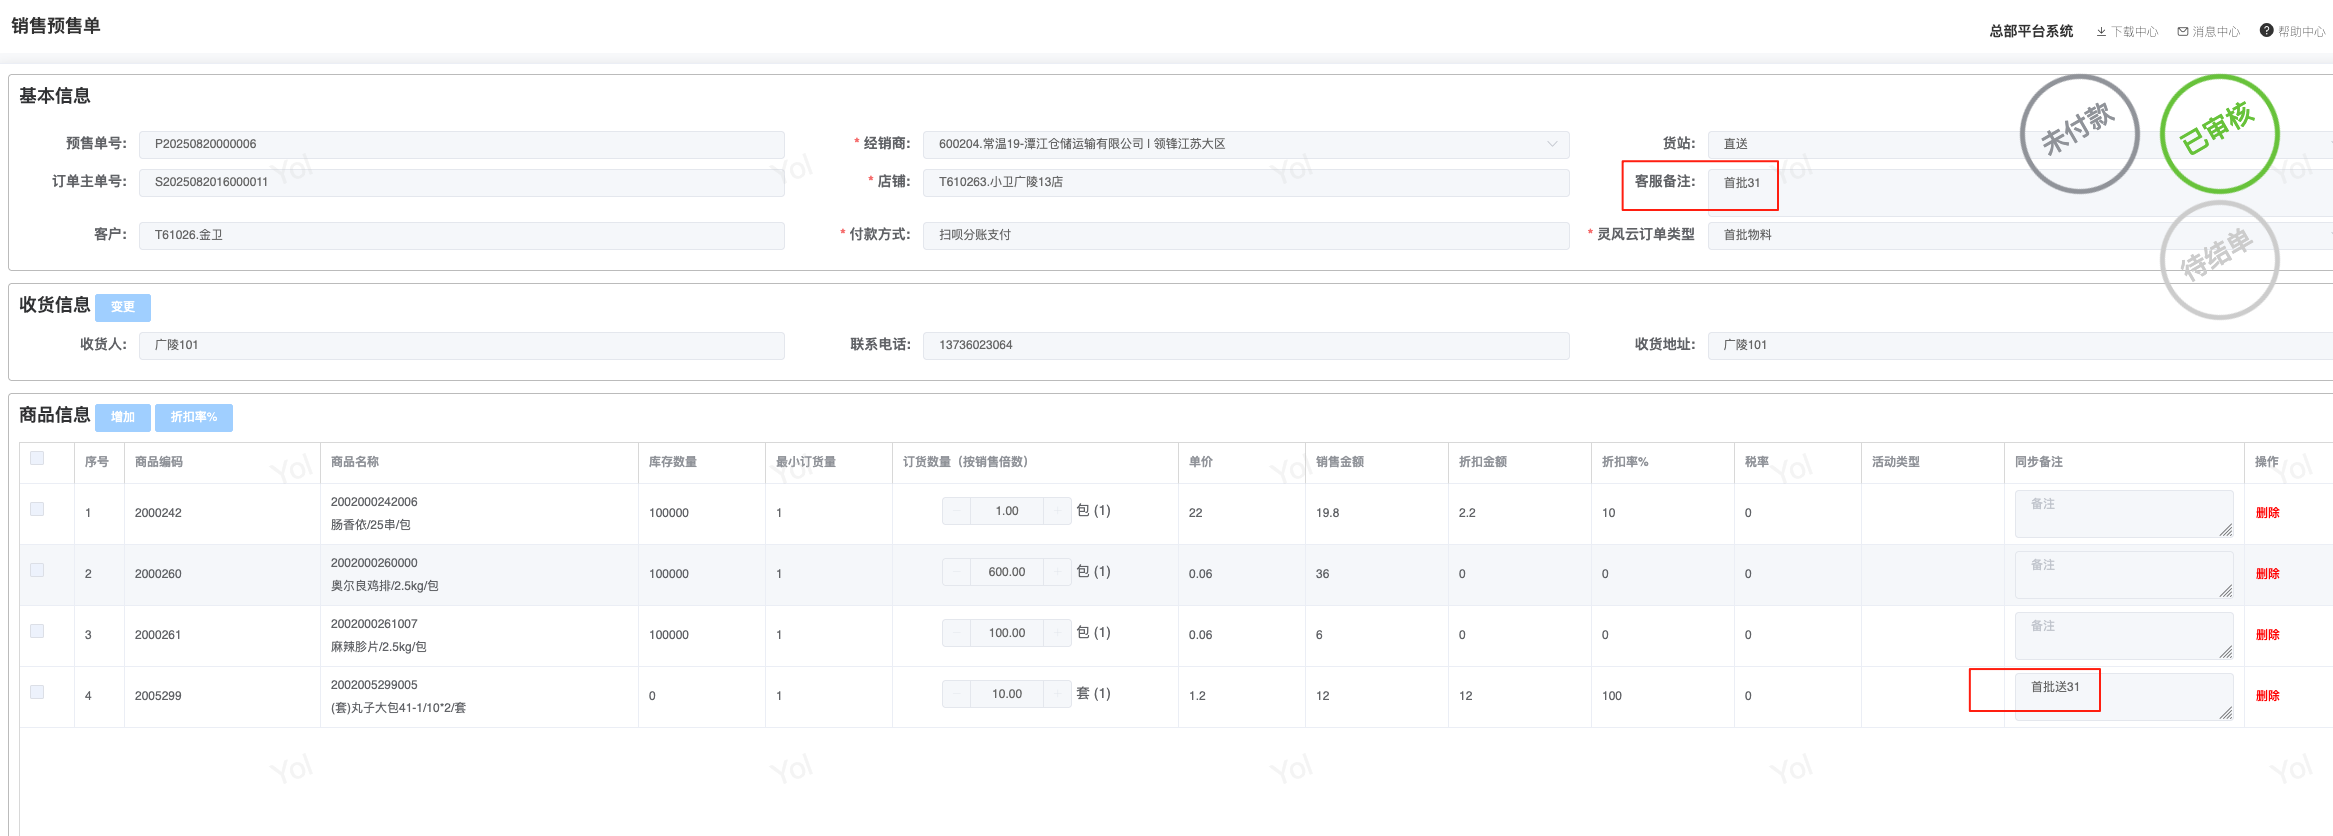Click the 变更 button beside 收货信息

[123, 307]
